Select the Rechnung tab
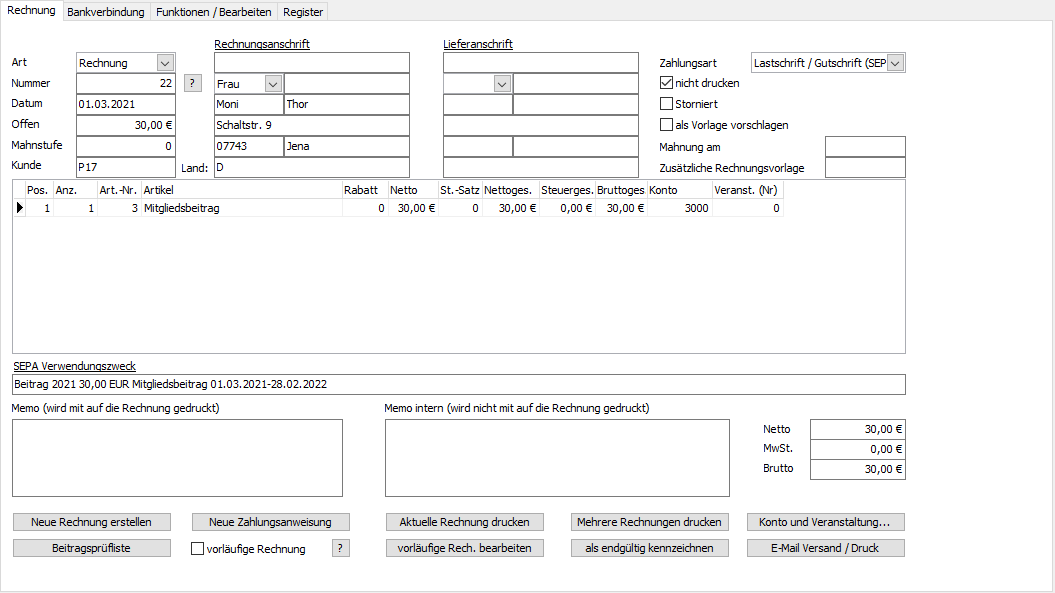 31,10
